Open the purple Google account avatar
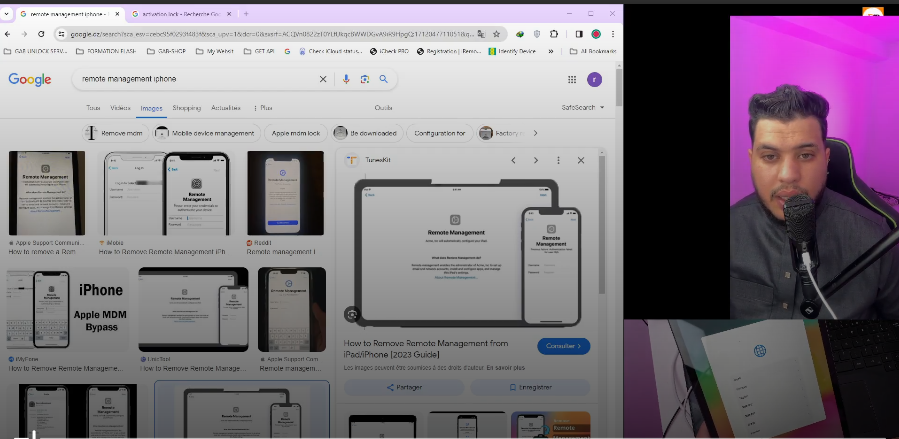 click(595, 80)
